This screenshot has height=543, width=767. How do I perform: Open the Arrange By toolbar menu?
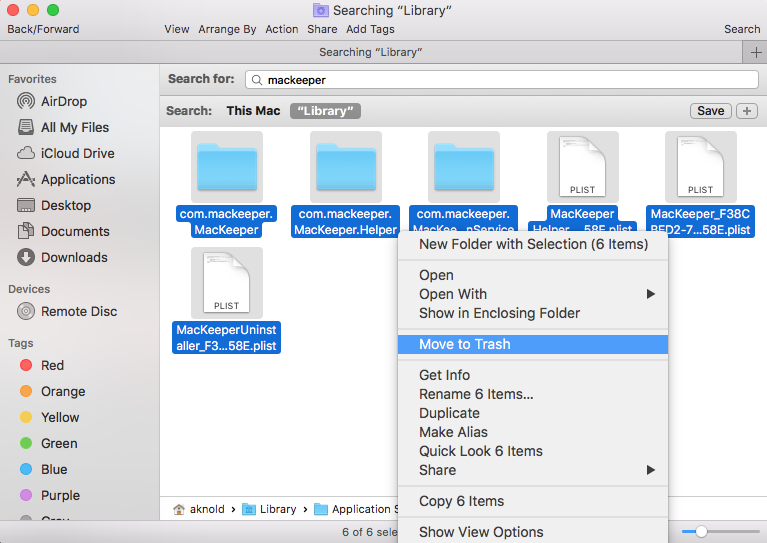click(x=227, y=29)
